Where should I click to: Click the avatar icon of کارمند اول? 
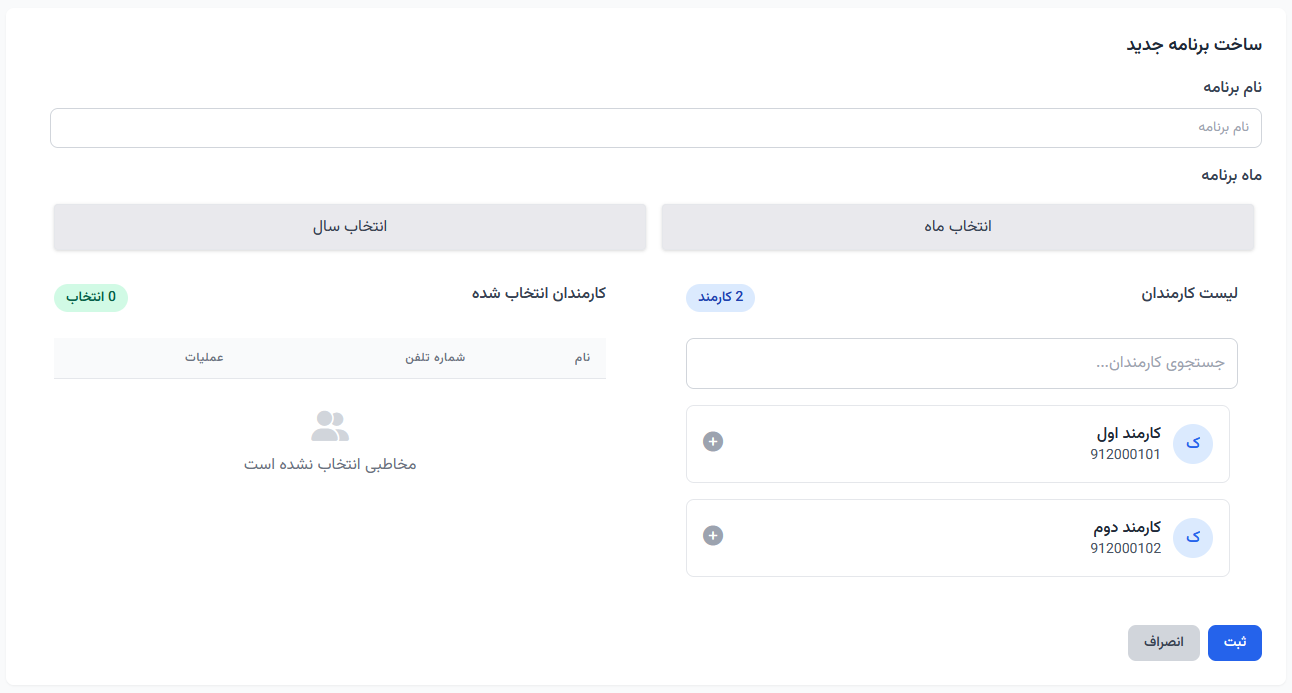coord(1192,443)
